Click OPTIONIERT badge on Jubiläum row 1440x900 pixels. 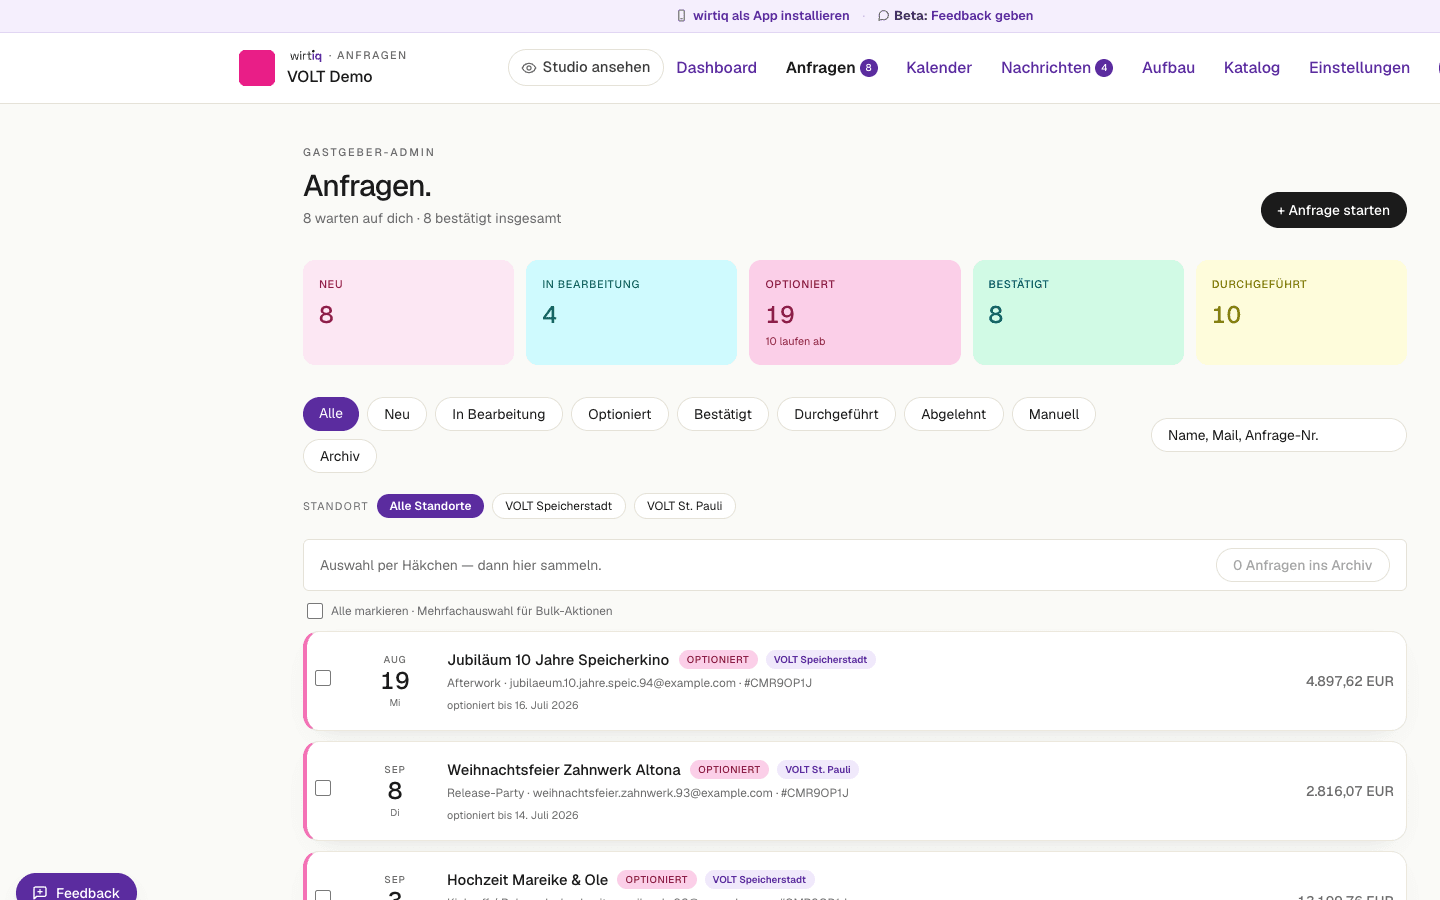[718, 660]
